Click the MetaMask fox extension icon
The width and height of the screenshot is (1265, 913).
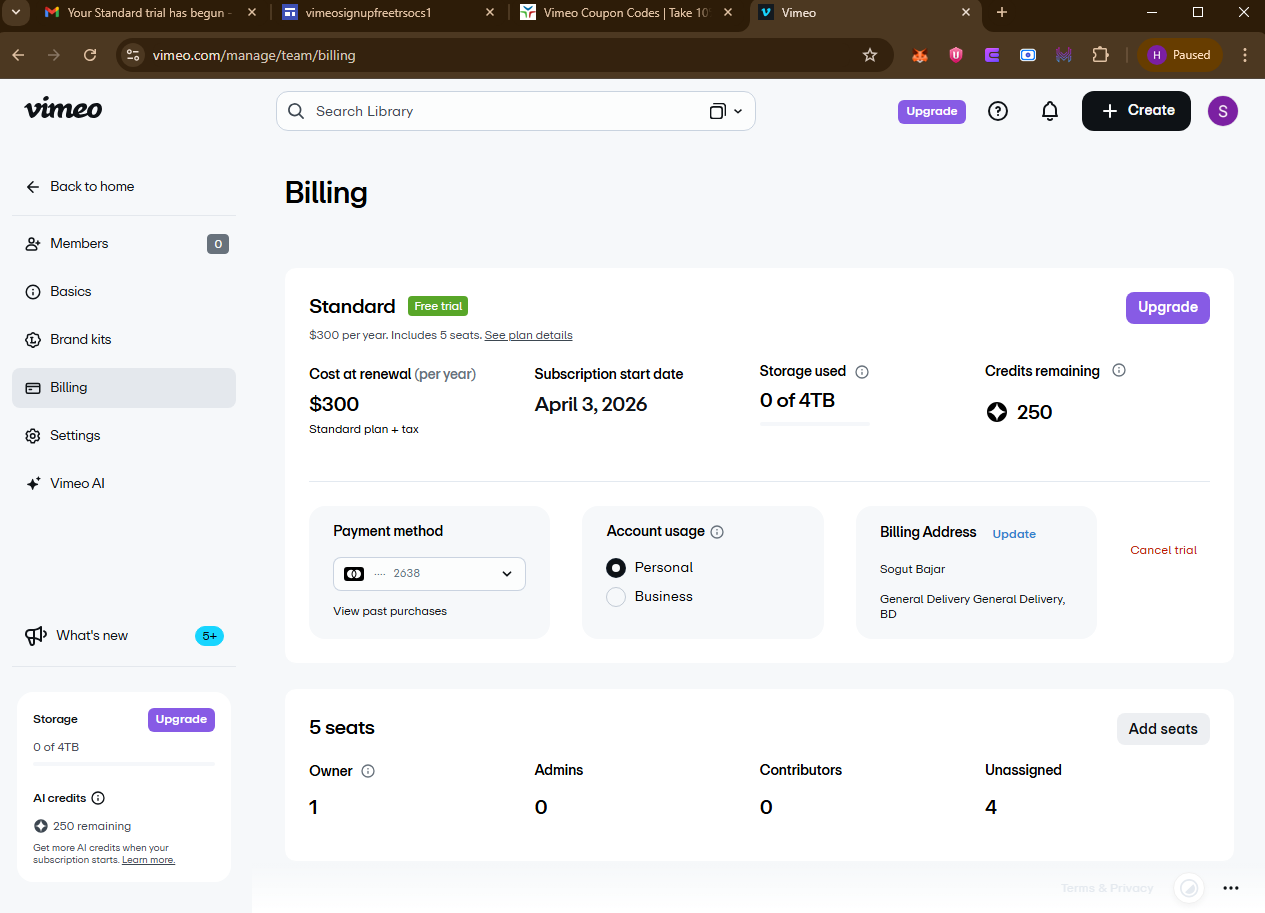(x=919, y=55)
